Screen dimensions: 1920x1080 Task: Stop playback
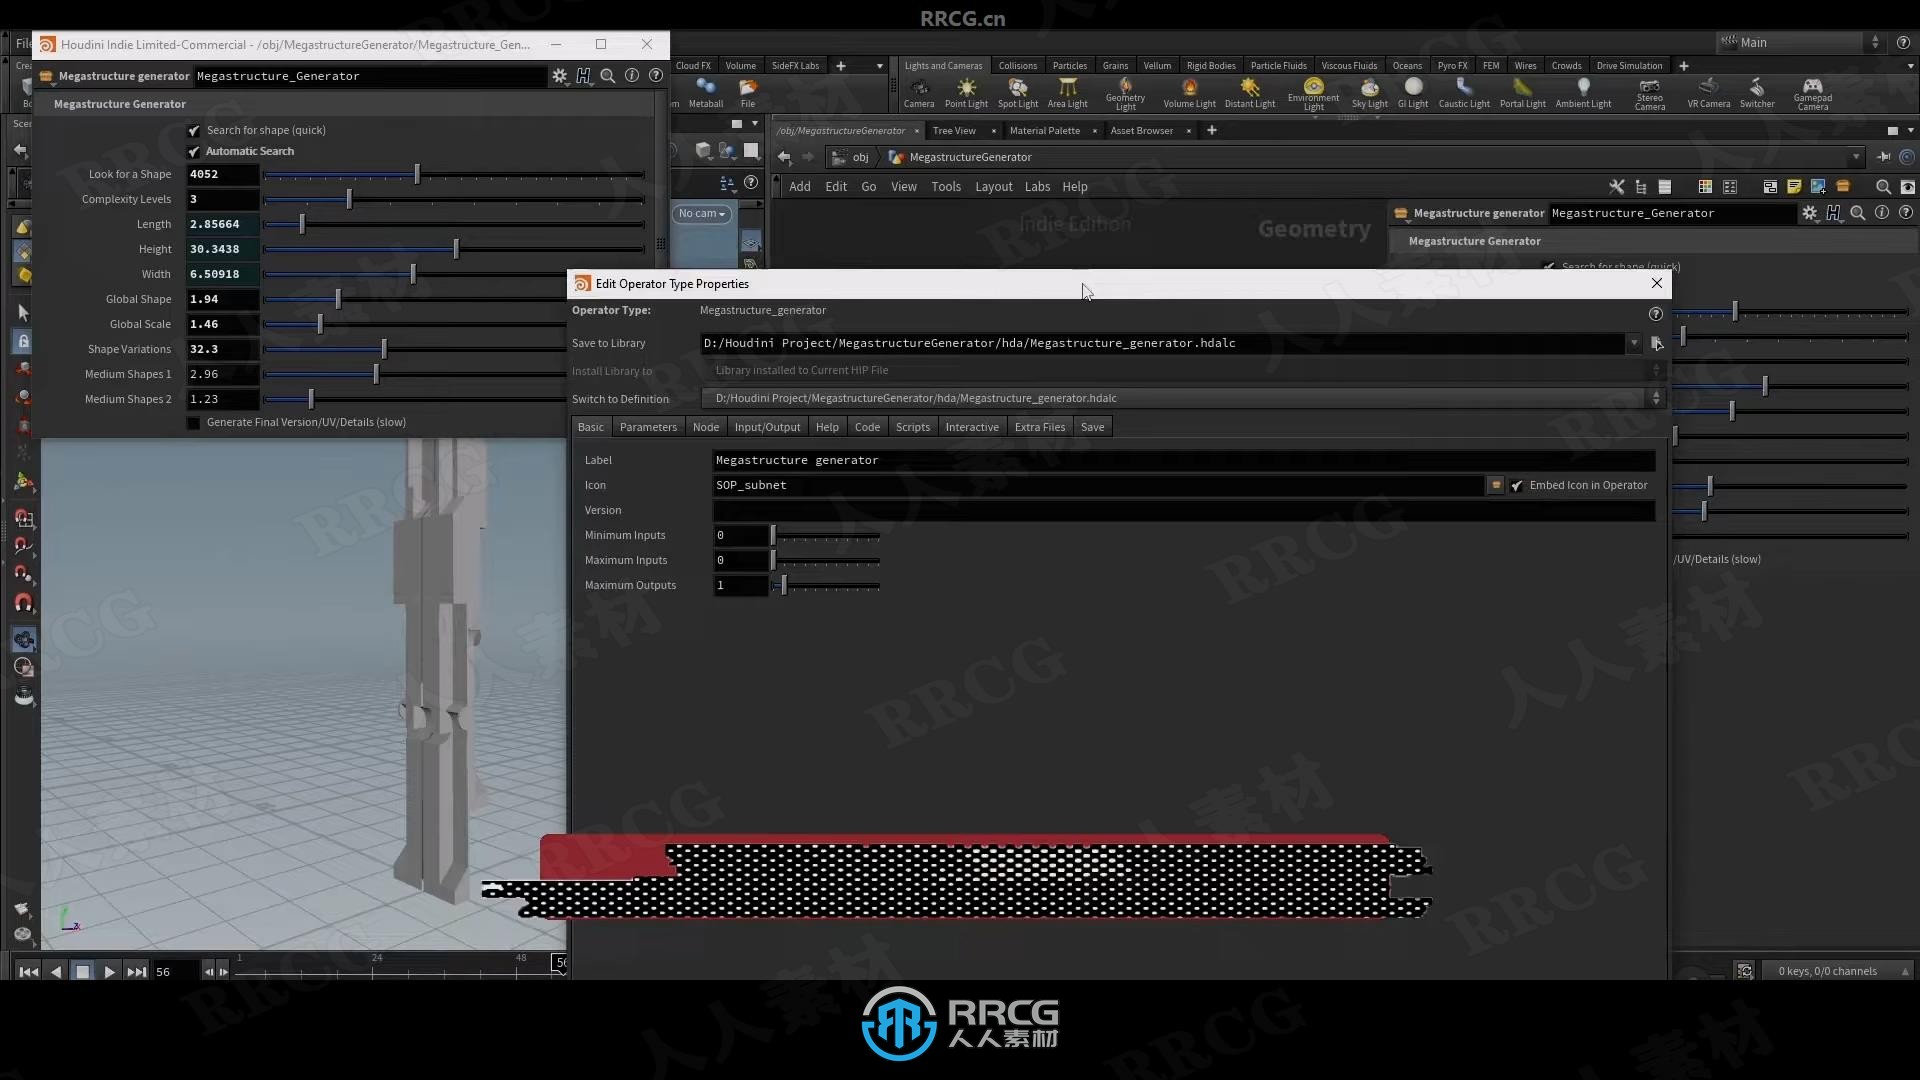click(83, 971)
